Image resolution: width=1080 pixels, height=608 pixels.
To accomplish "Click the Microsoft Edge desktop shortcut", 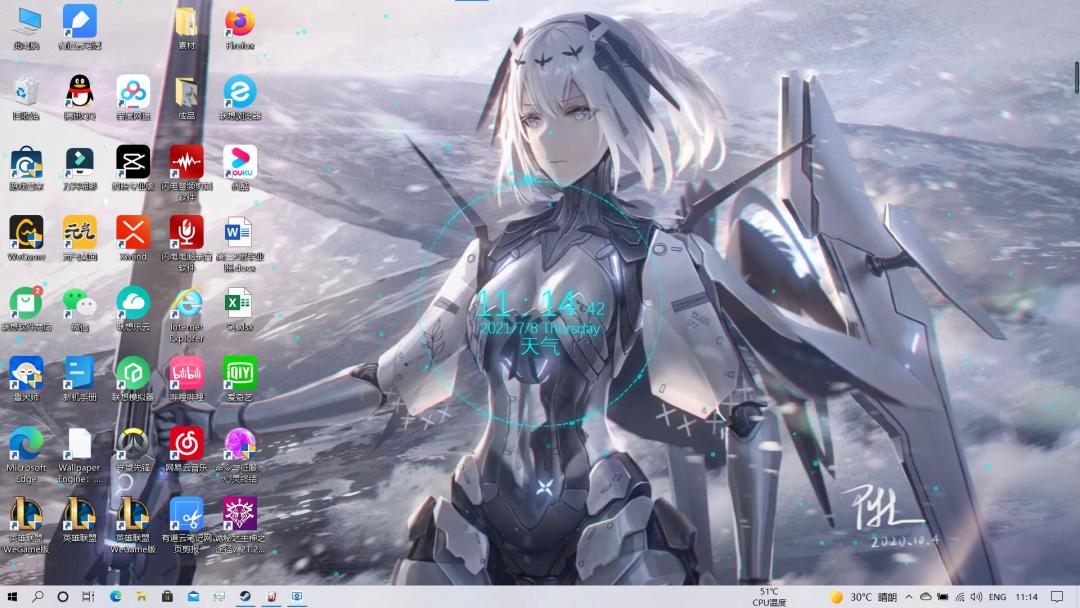I will [x=26, y=455].
